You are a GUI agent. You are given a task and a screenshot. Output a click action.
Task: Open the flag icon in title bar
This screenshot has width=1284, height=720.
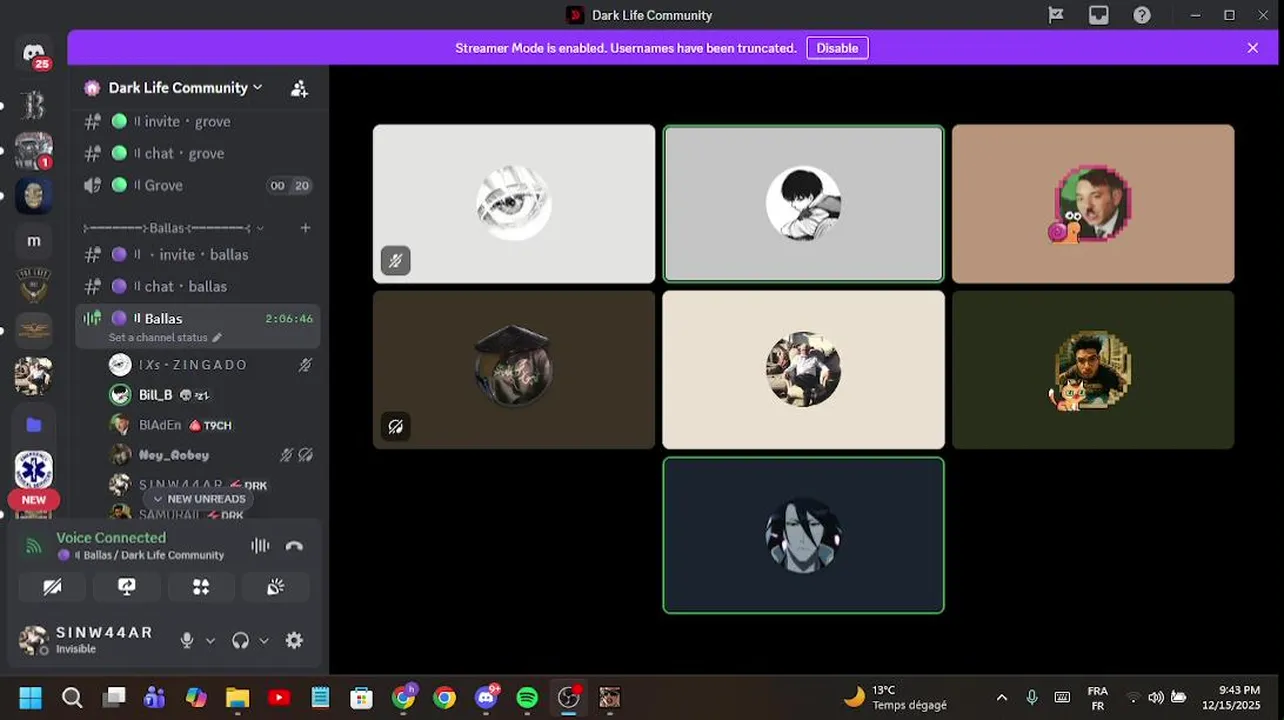(x=1056, y=15)
